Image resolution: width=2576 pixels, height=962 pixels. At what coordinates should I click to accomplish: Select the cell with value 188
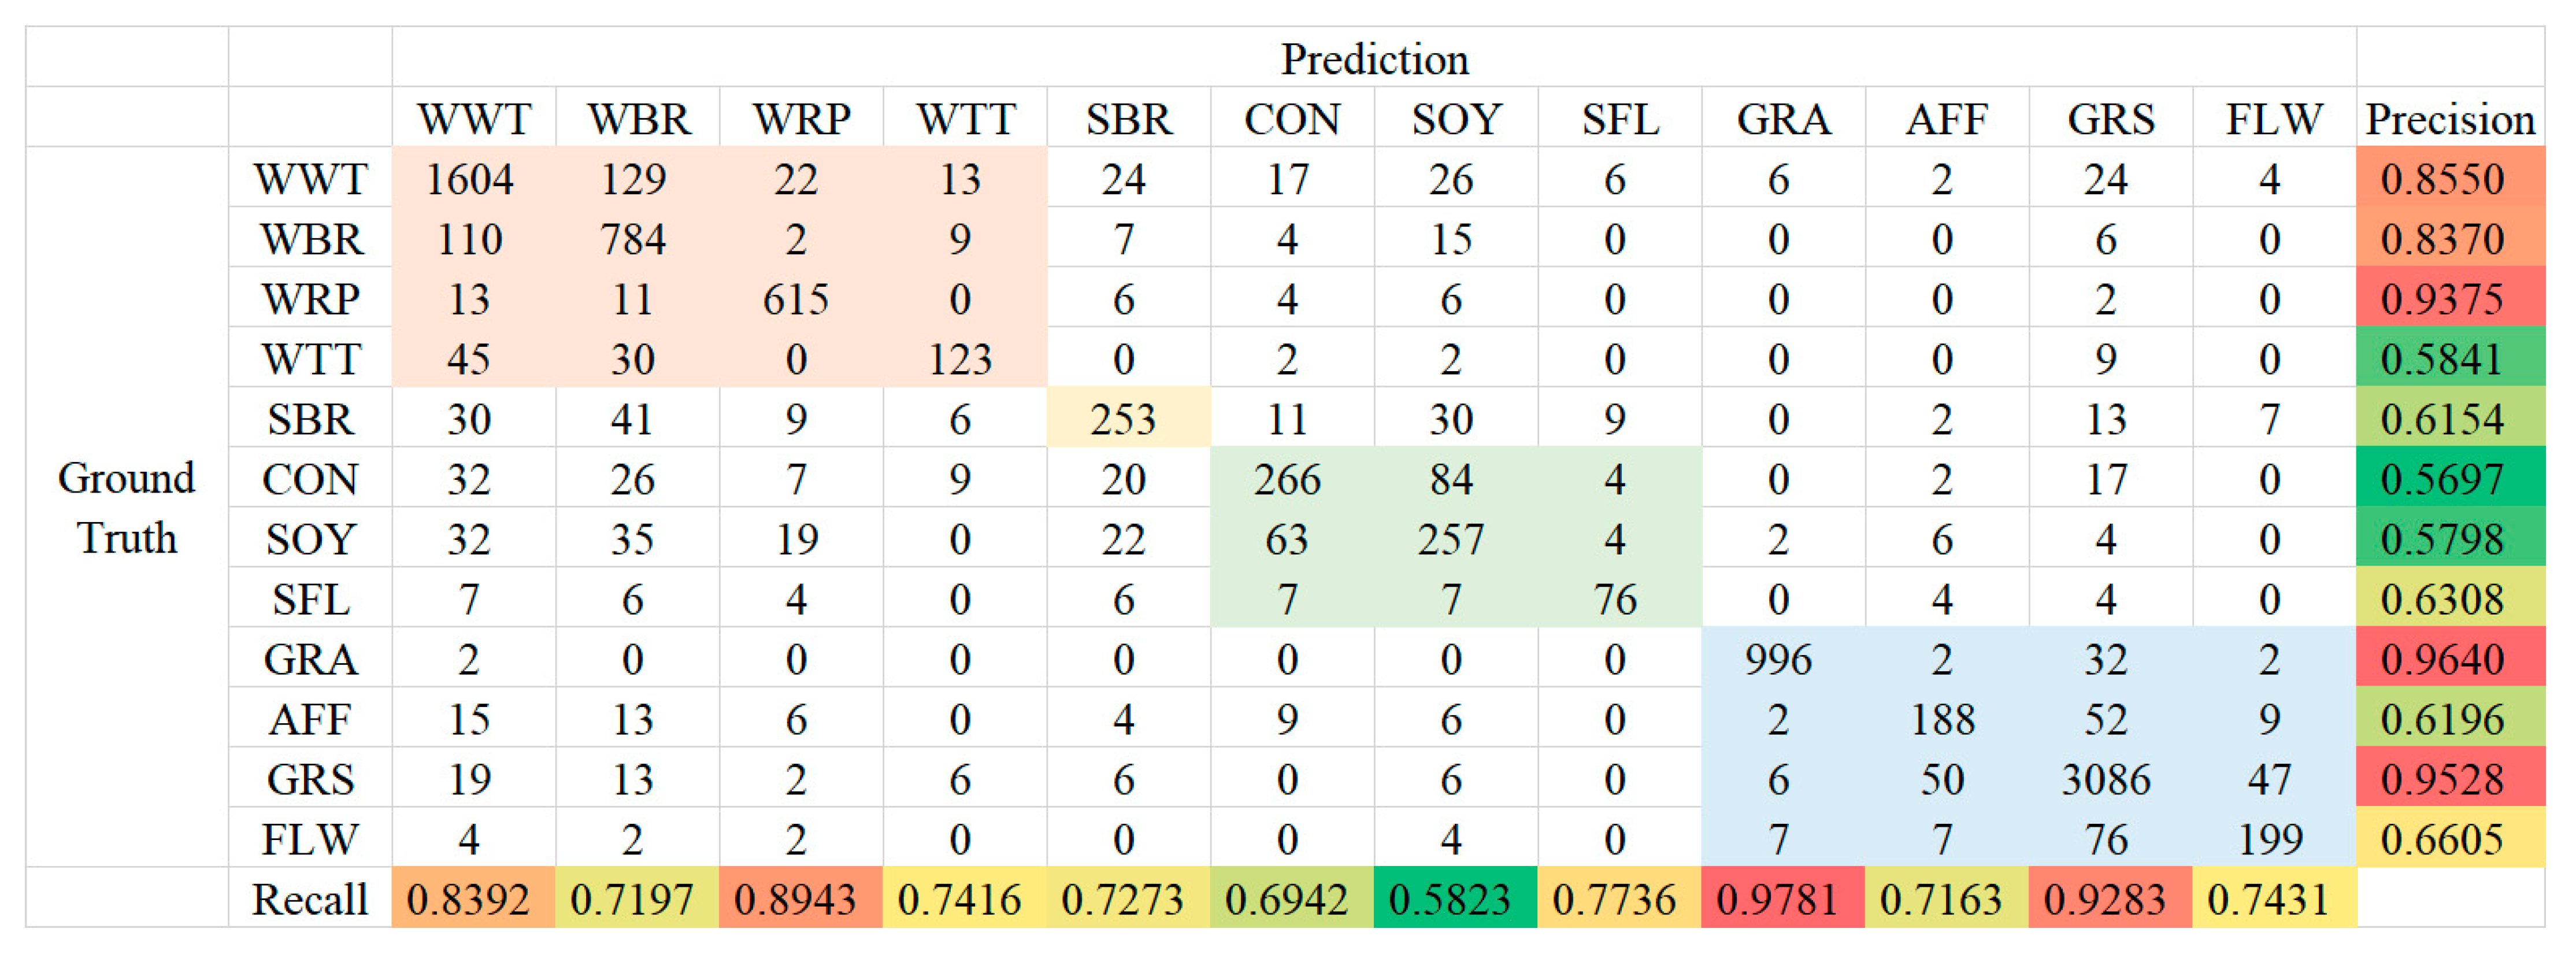point(1942,719)
